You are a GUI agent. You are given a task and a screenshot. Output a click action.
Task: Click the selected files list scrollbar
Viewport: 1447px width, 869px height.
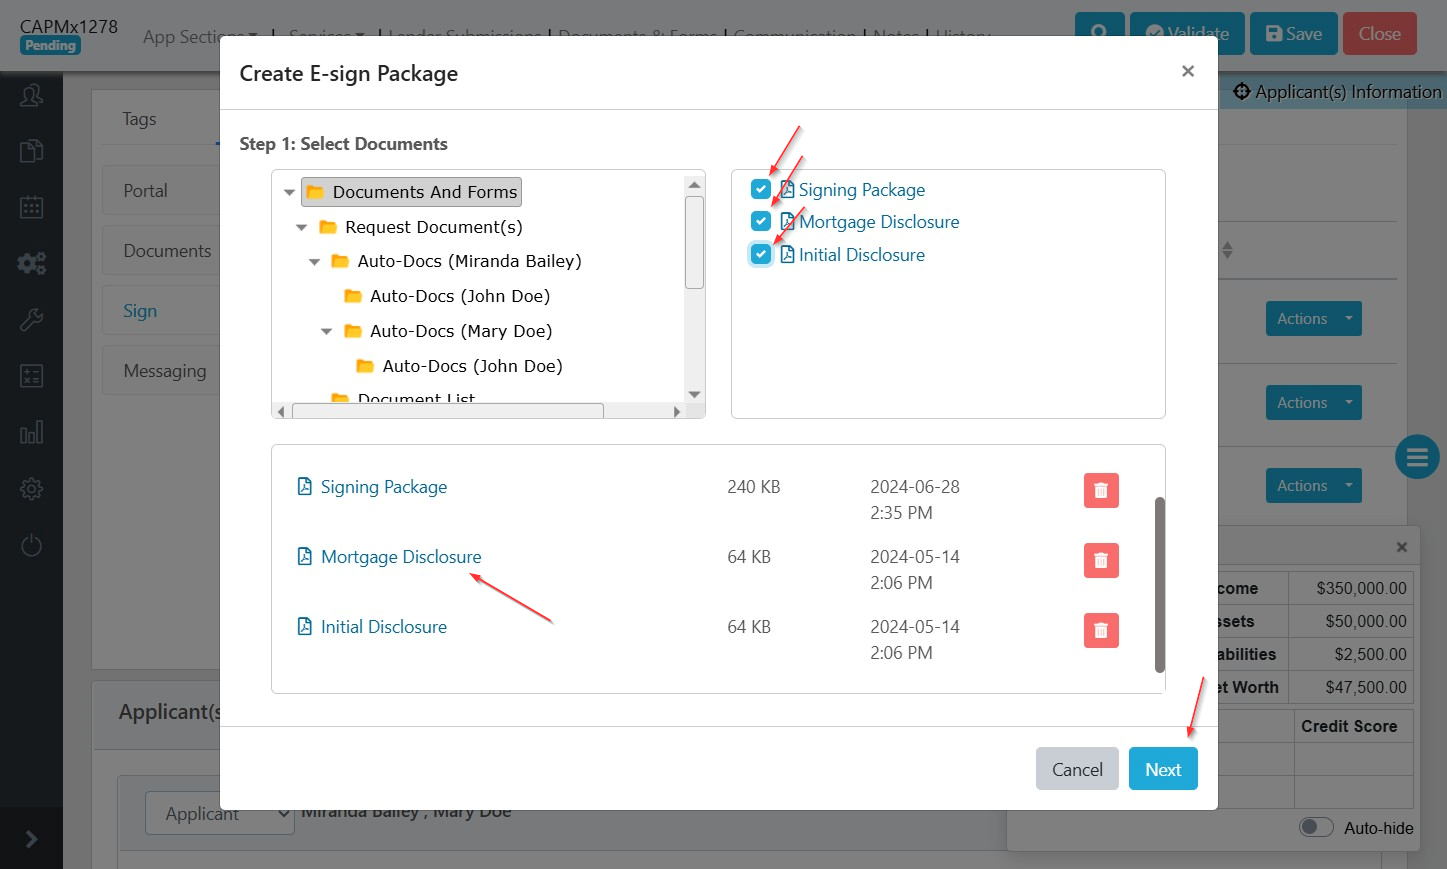(x=1160, y=584)
